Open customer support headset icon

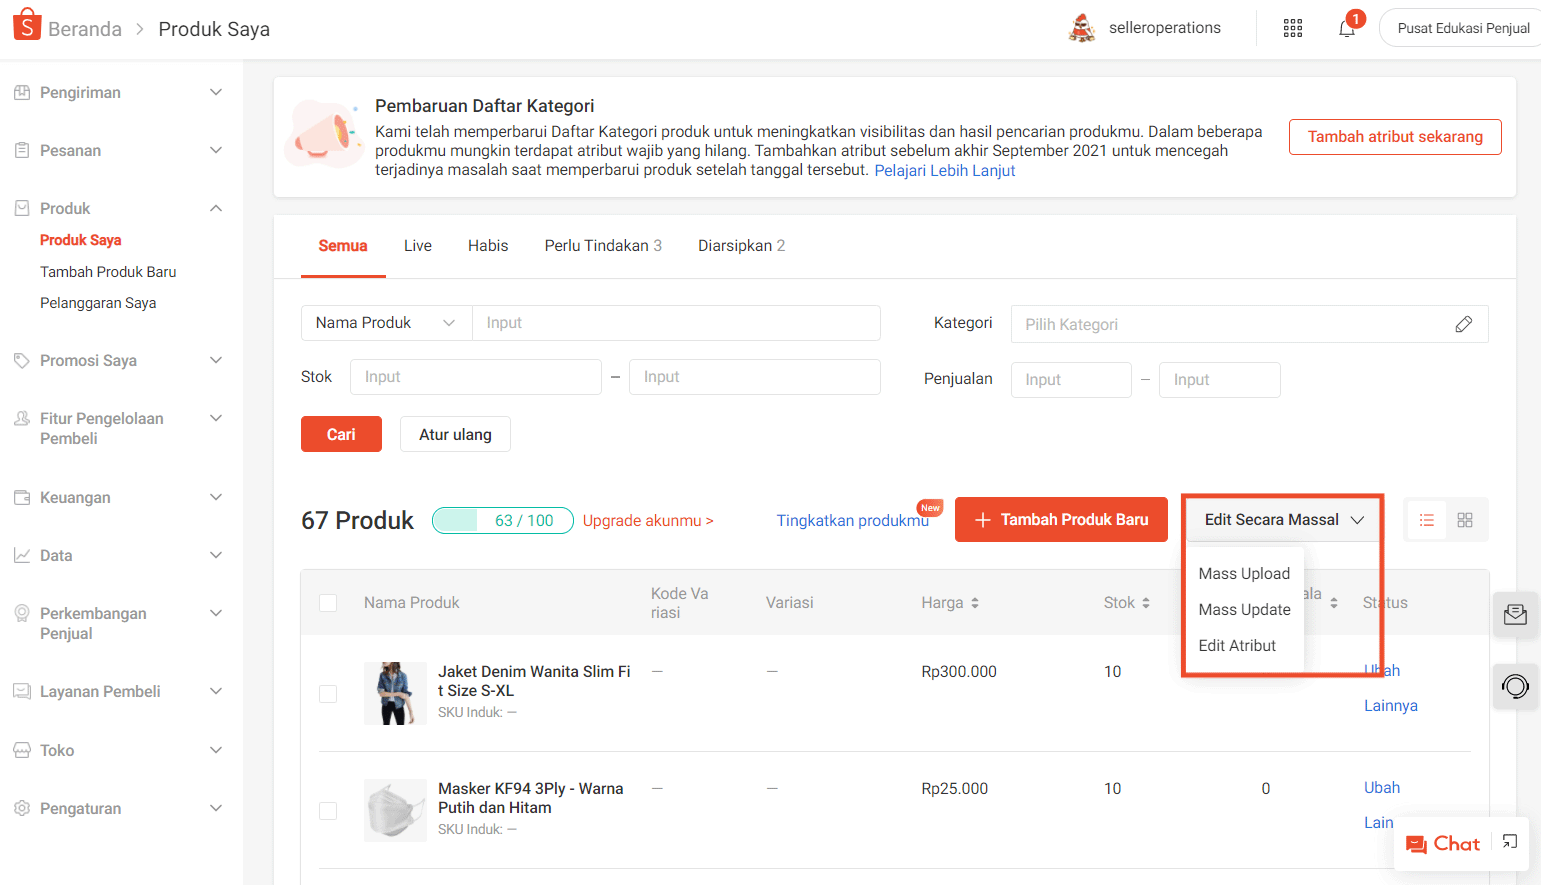[1515, 687]
